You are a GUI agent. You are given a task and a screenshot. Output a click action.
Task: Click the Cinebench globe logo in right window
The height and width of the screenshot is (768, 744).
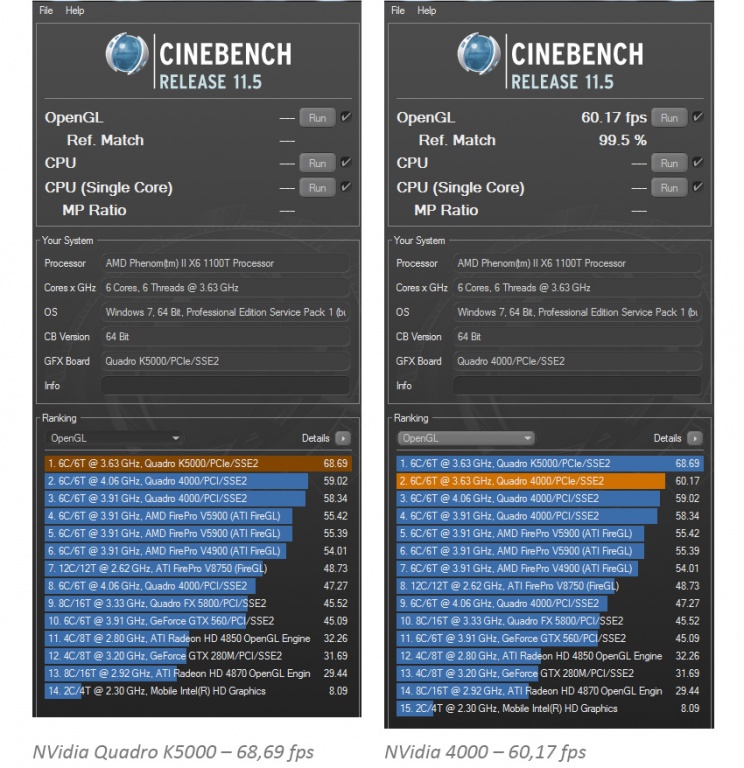tap(479, 54)
